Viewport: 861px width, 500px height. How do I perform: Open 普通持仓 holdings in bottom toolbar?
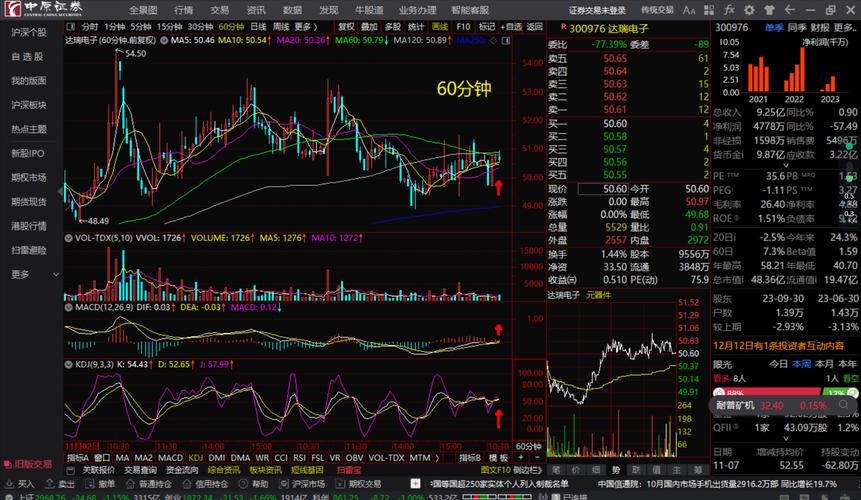[149, 484]
